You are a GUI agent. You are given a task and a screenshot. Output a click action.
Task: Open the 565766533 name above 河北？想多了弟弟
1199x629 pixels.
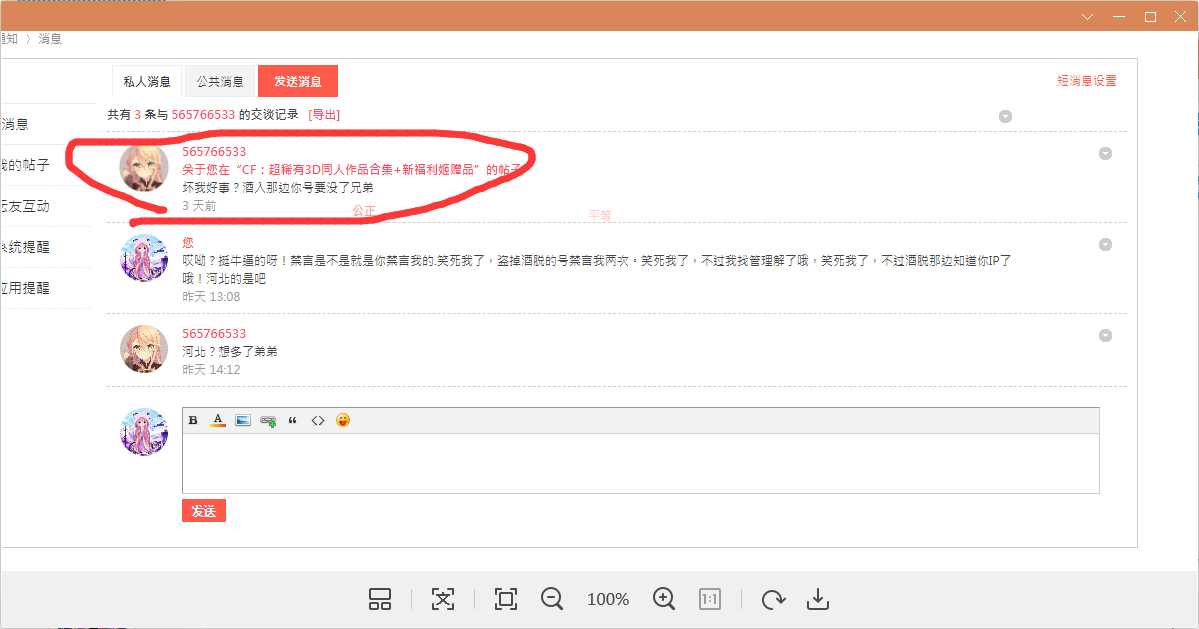pos(214,333)
